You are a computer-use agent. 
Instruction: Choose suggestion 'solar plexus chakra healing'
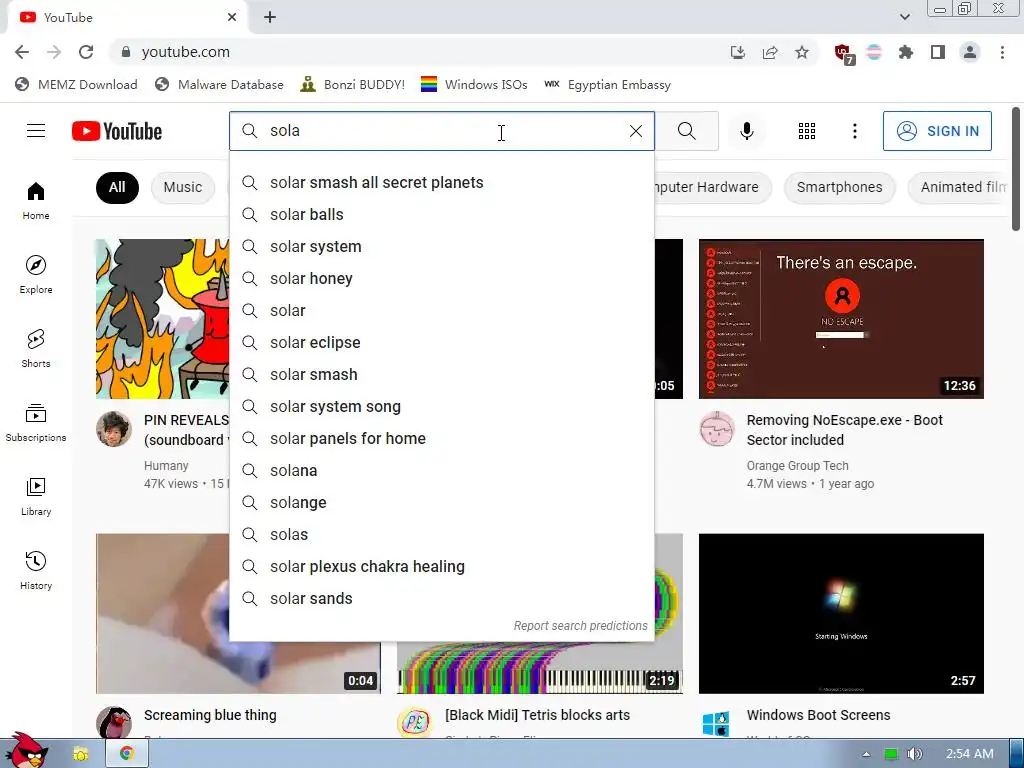tap(441, 567)
